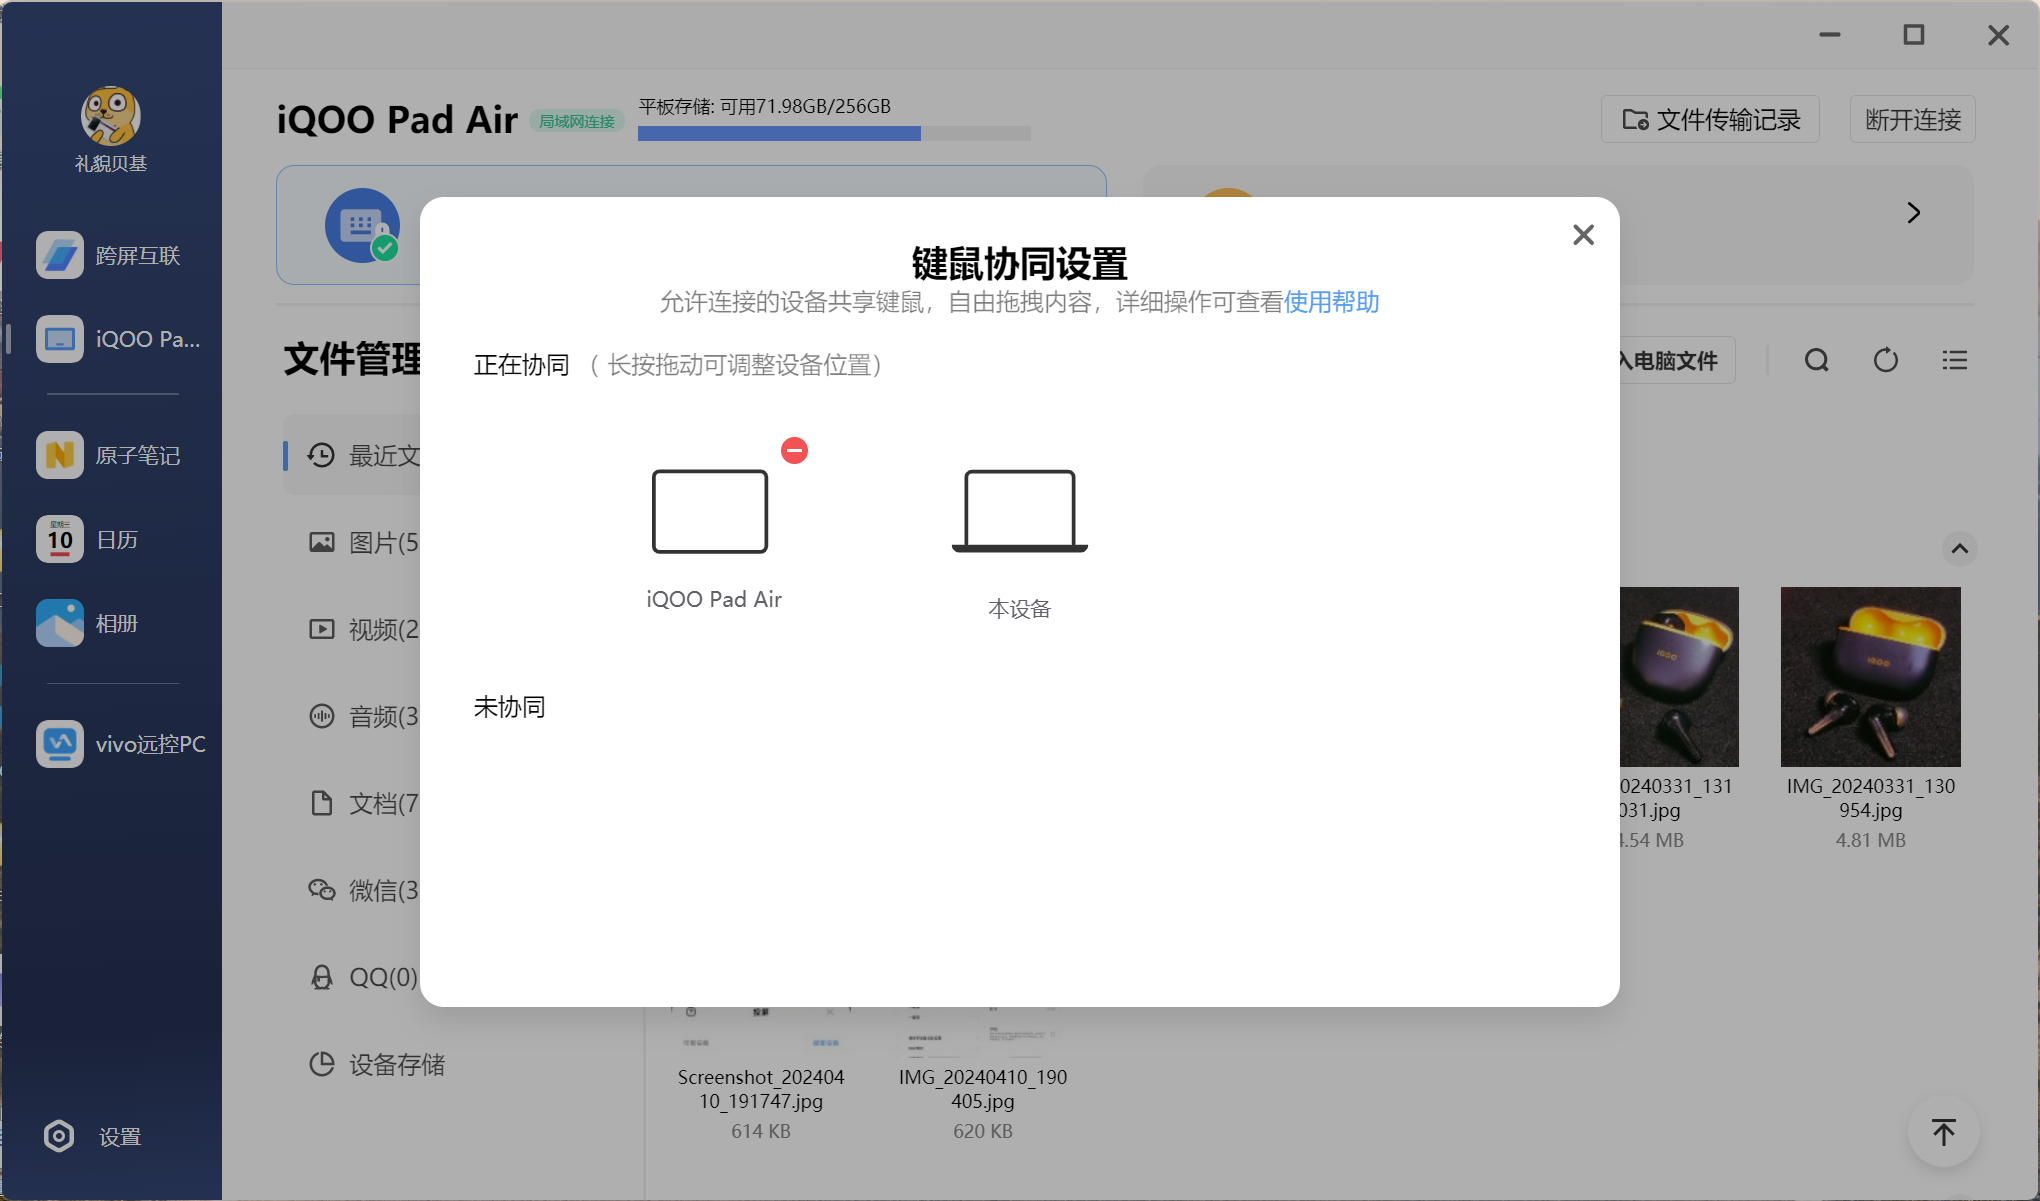Click the 4.81 MB file size text
The width and height of the screenshot is (2040, 1201).
click(x=1870, y=840)
